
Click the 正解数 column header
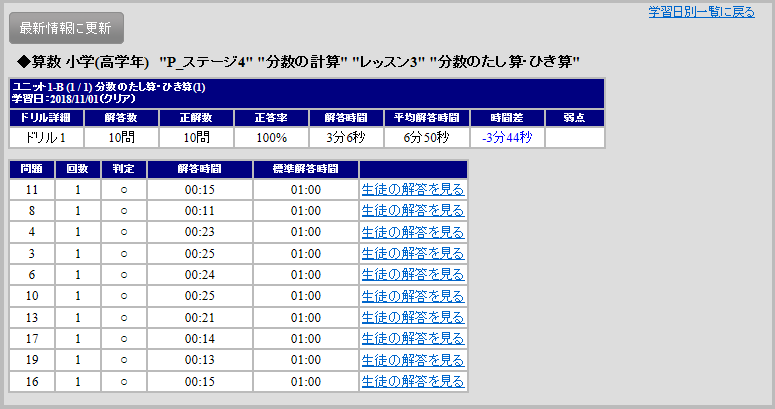point(196,118)
